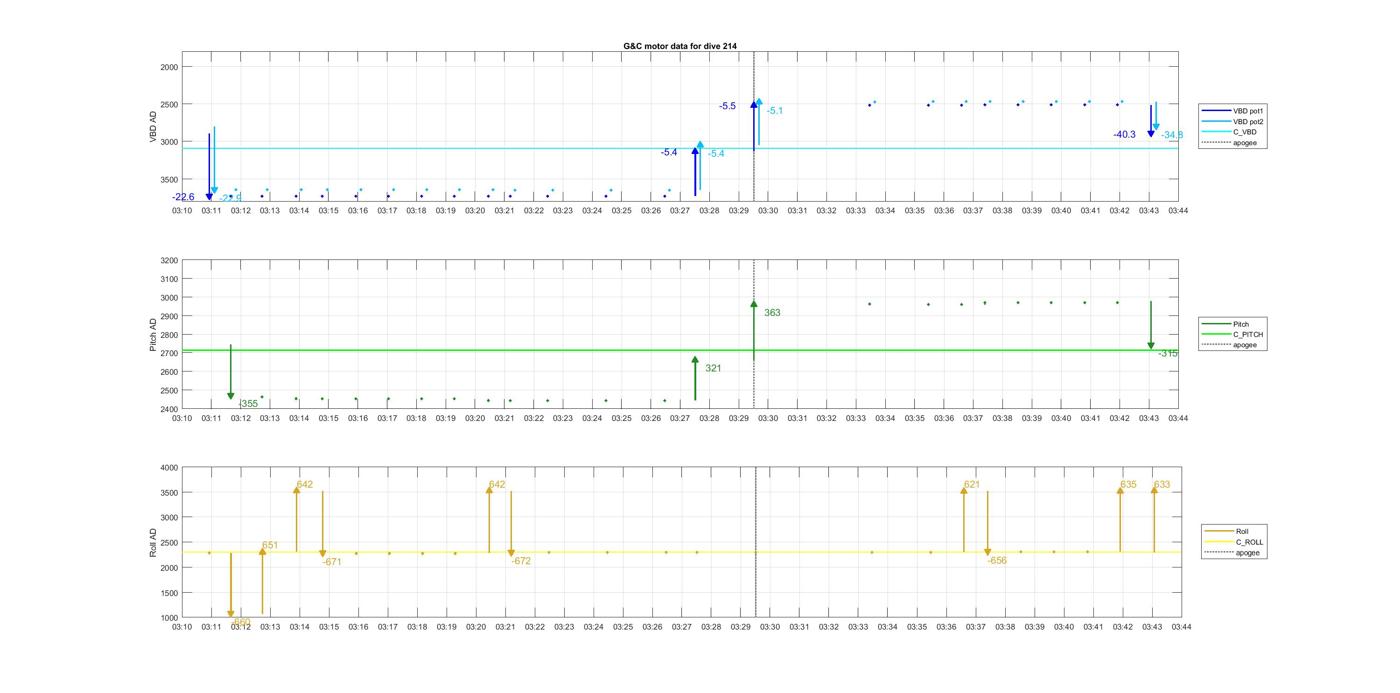
Task: Click the "-40.3" VBD value label
Action: tap(1124, 134)
